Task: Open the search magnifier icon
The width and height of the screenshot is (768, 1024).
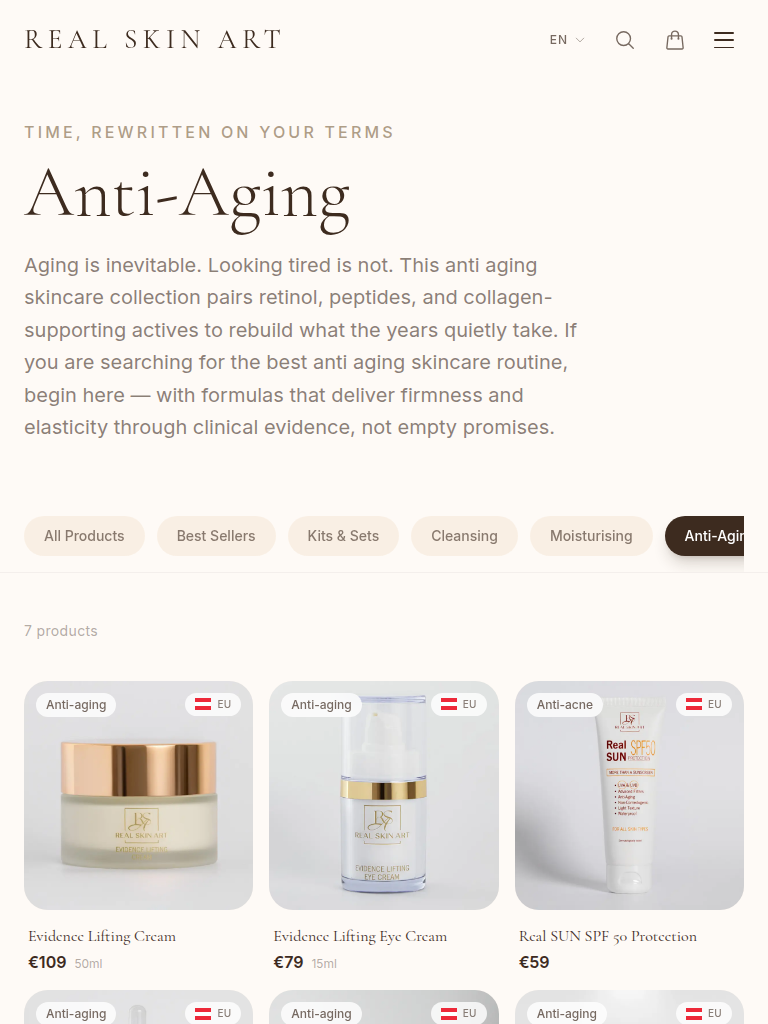Action: 625,40
